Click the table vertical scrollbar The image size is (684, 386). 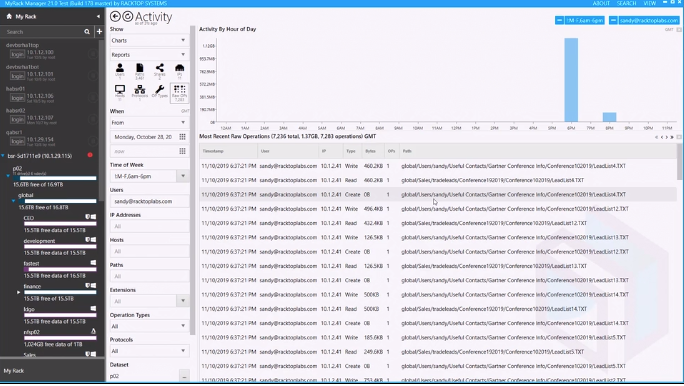(x=679, y=161)
